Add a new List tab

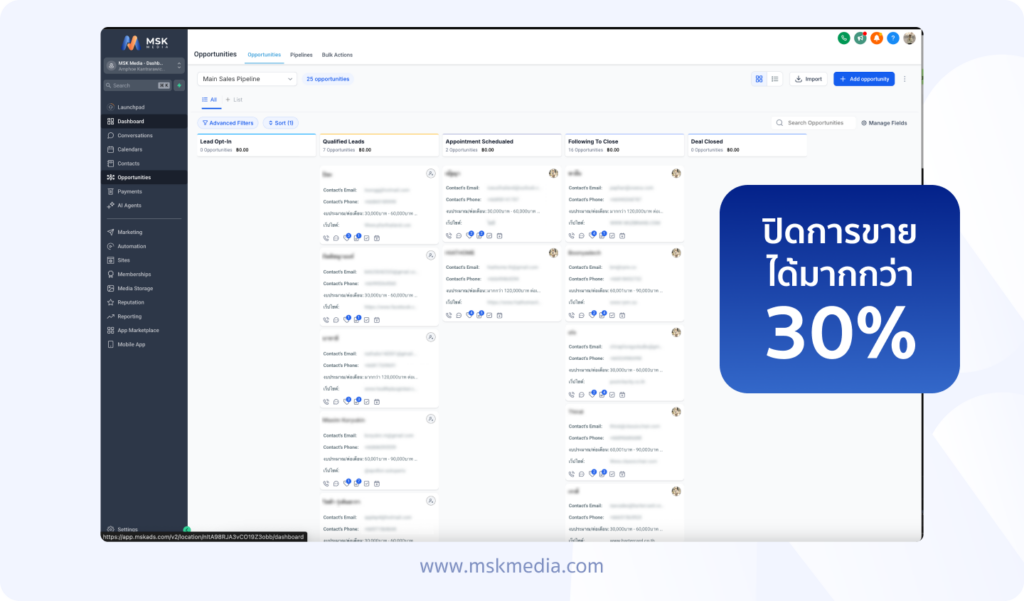pos(234,100)
